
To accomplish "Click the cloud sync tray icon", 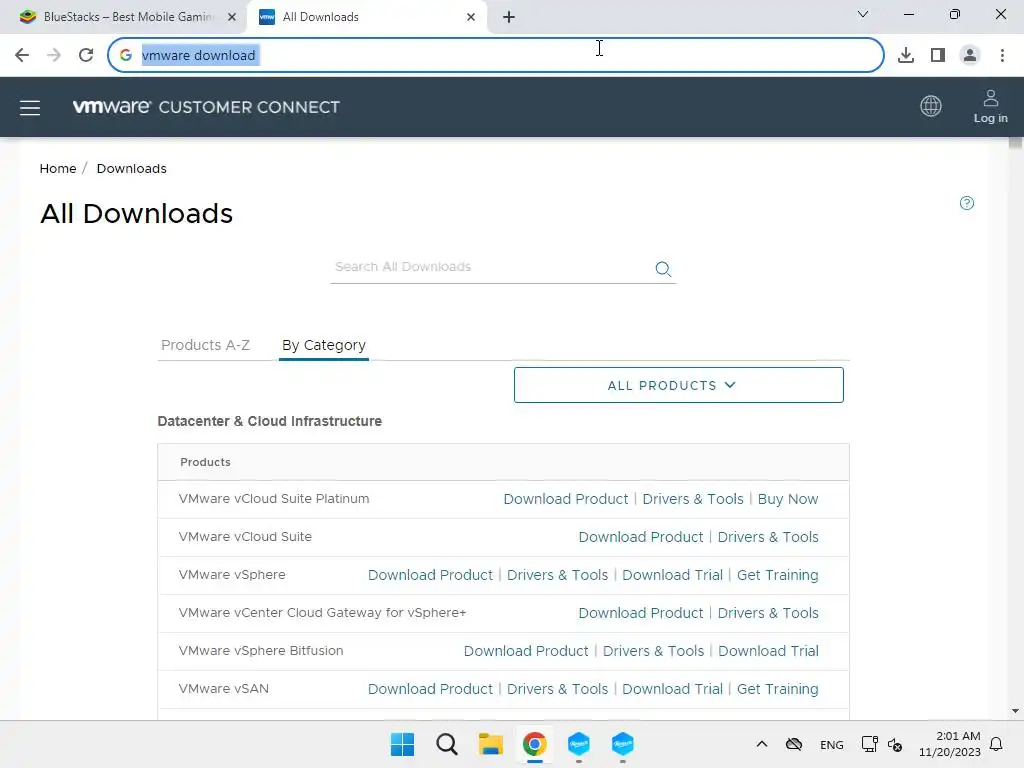I will [793, 744].
